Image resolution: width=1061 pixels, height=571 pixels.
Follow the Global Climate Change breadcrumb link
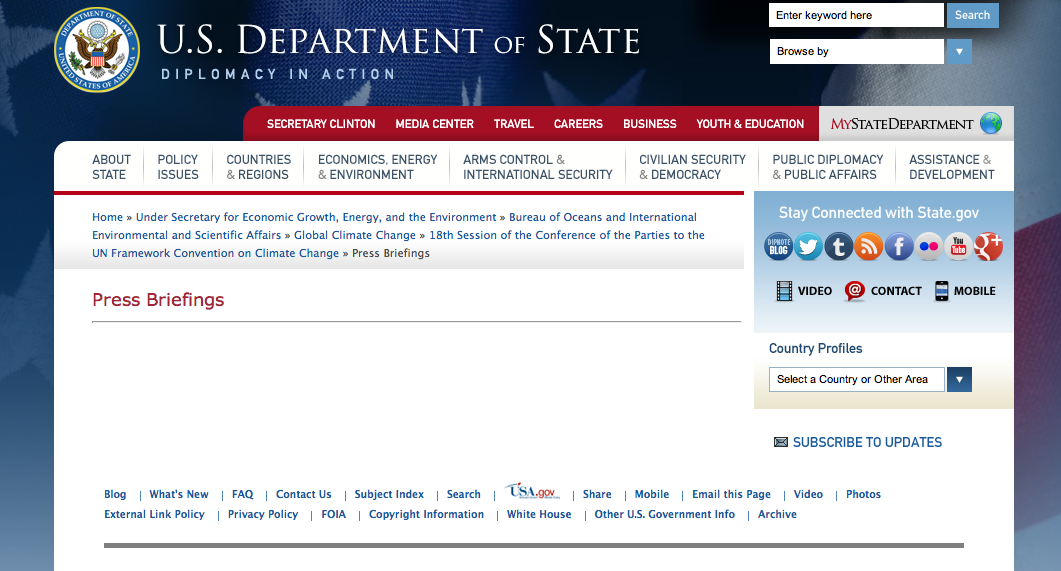[355, 235]
